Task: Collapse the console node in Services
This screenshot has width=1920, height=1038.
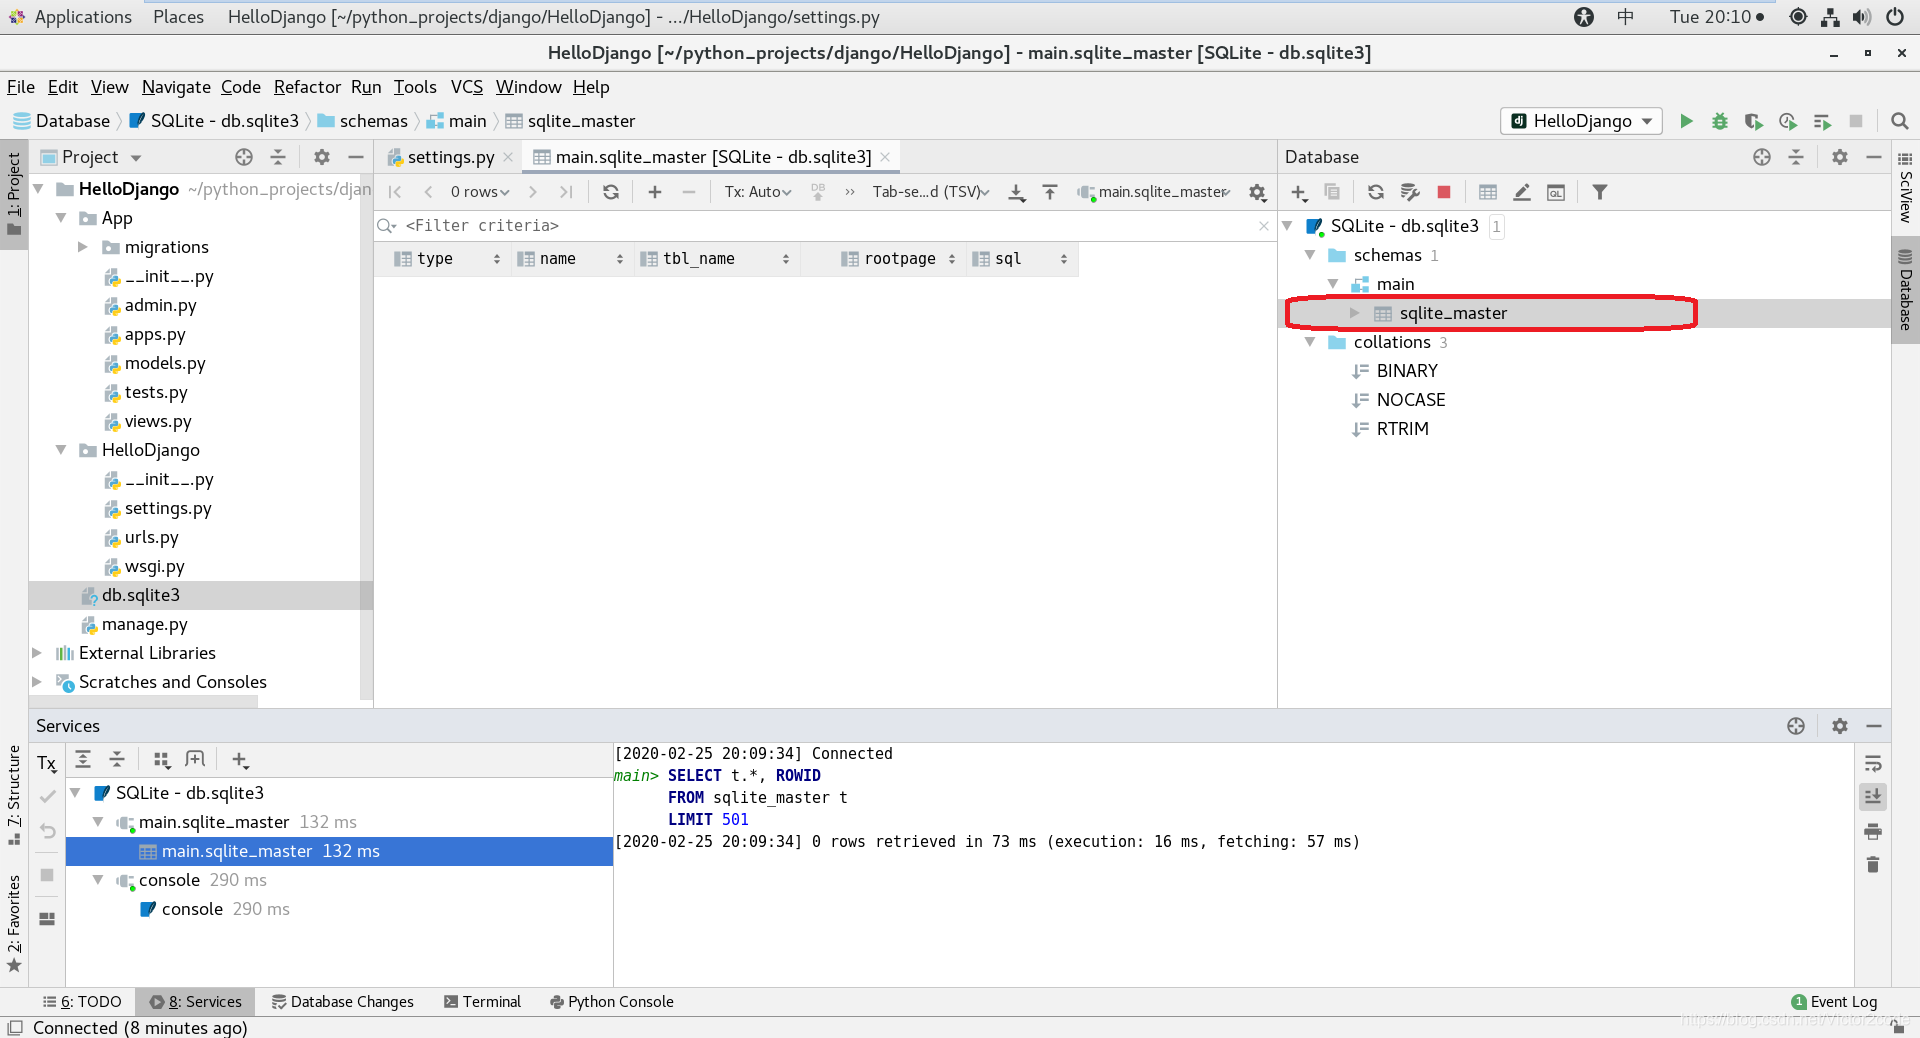Action: click(98, 880)
